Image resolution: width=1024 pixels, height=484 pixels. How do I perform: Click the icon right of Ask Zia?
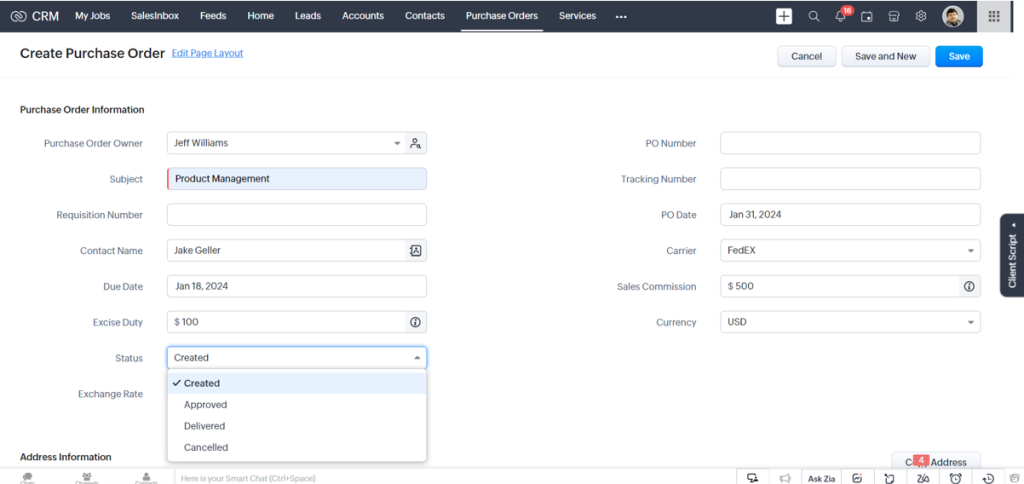(858, 478)
